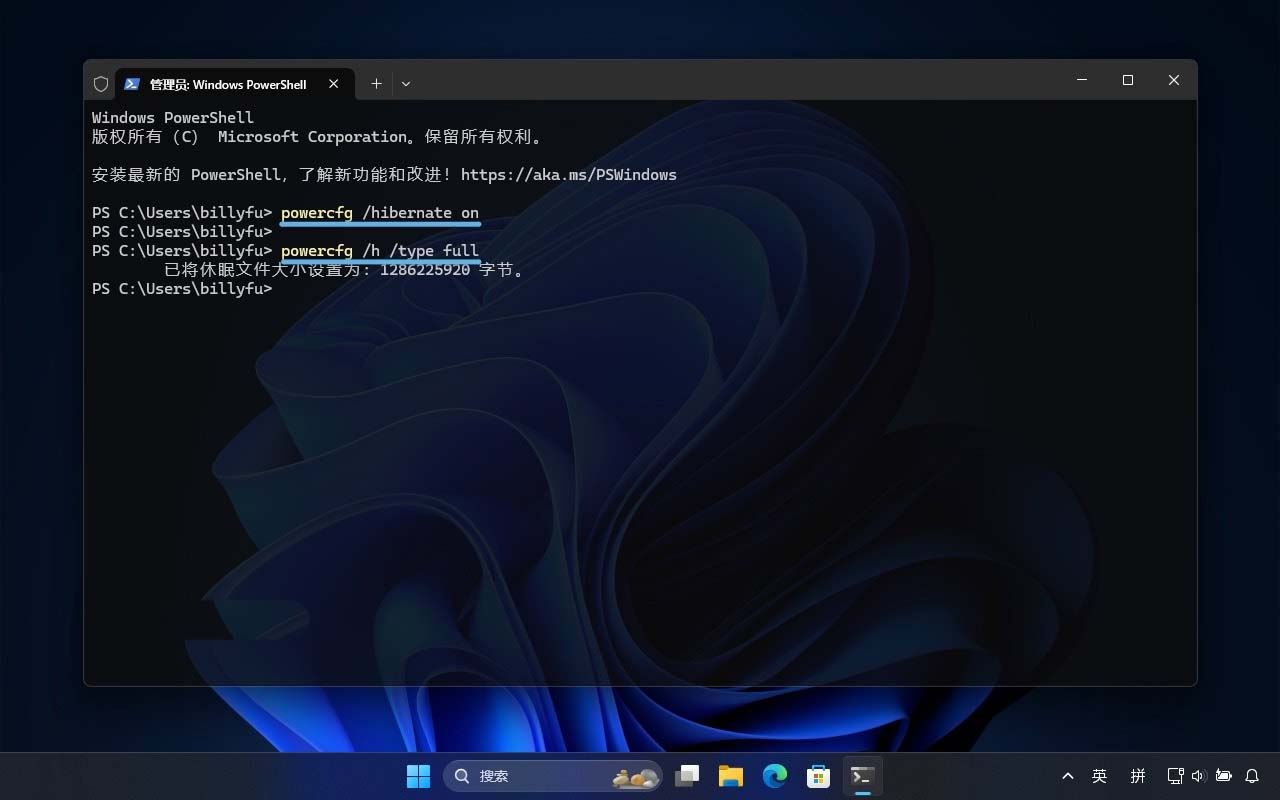Close the Windows PowerShell tab

[333, 84]
